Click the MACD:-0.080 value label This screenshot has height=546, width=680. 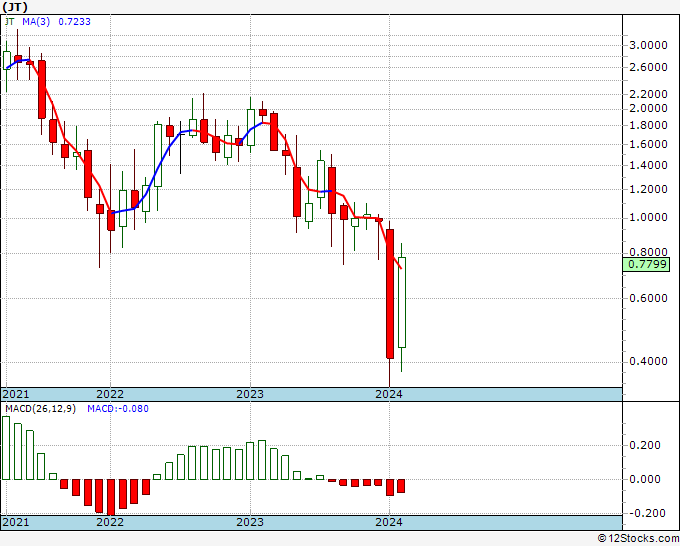coord(118,409)
